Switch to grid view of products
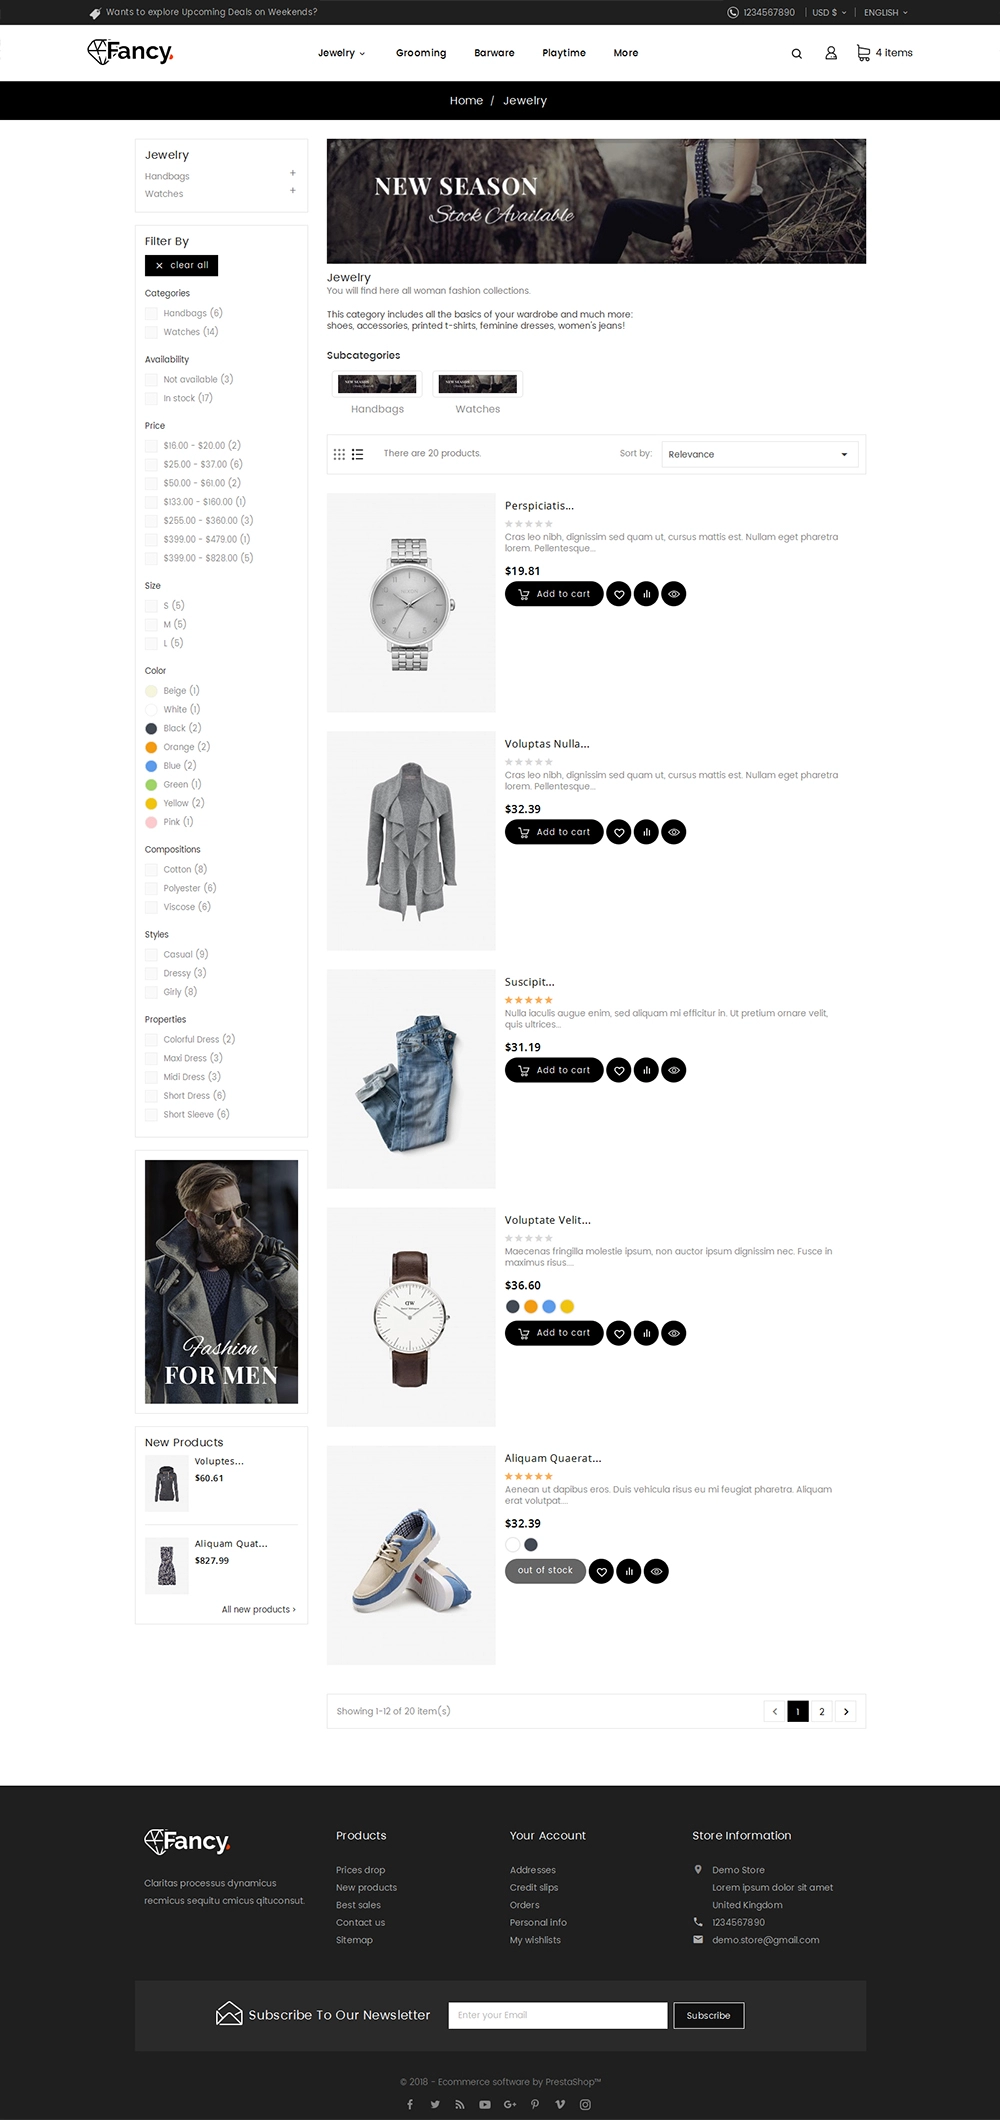This screenshot has height=2120, width=1000. click(339, 454)
